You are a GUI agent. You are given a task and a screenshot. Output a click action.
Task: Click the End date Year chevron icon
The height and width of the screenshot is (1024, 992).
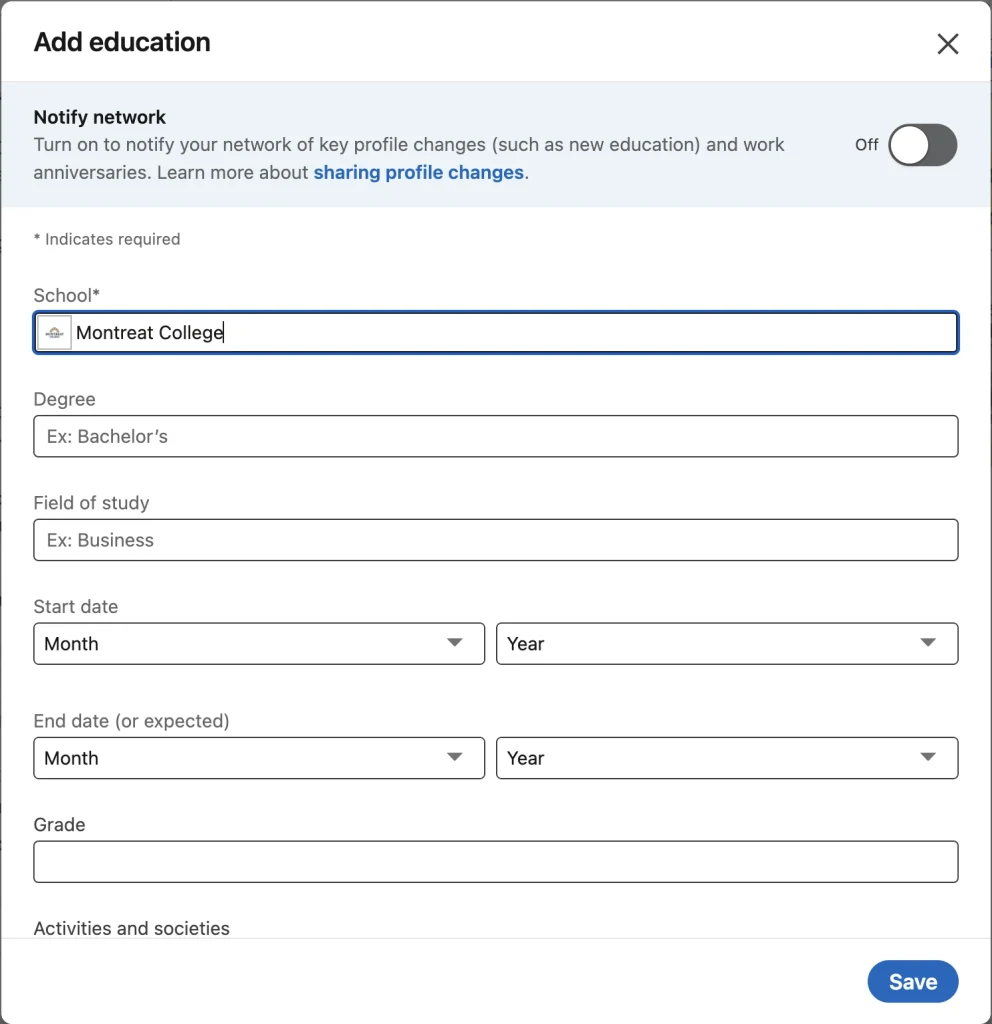point(930,758)
